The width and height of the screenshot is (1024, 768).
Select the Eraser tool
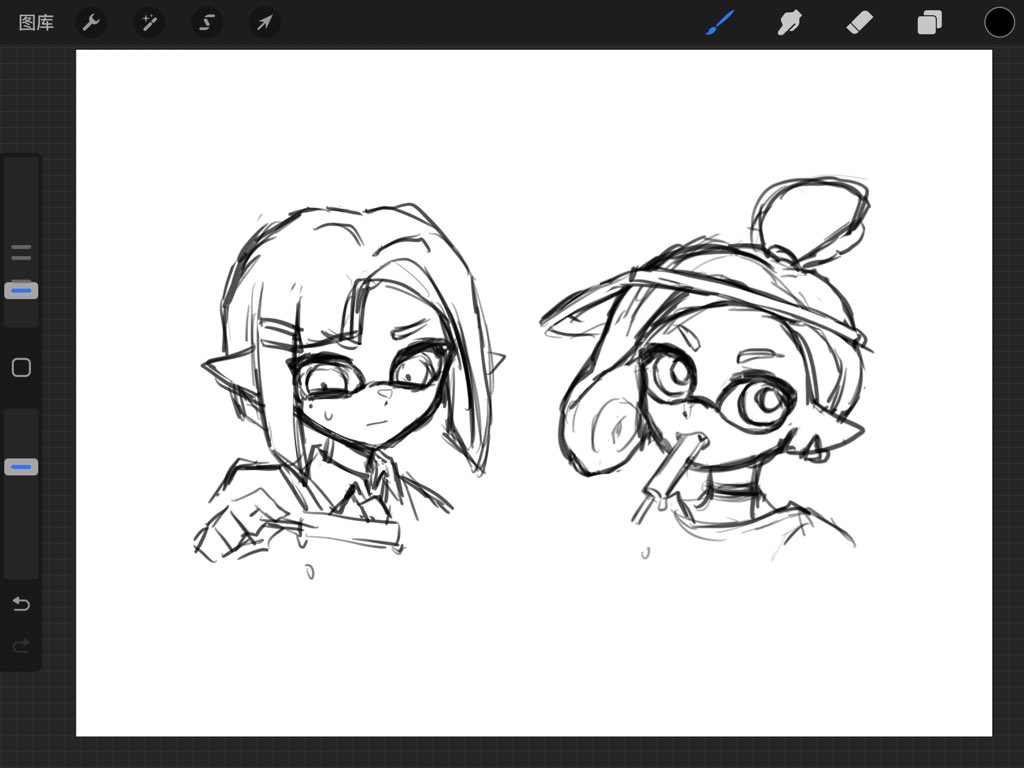tap(859, 23)
